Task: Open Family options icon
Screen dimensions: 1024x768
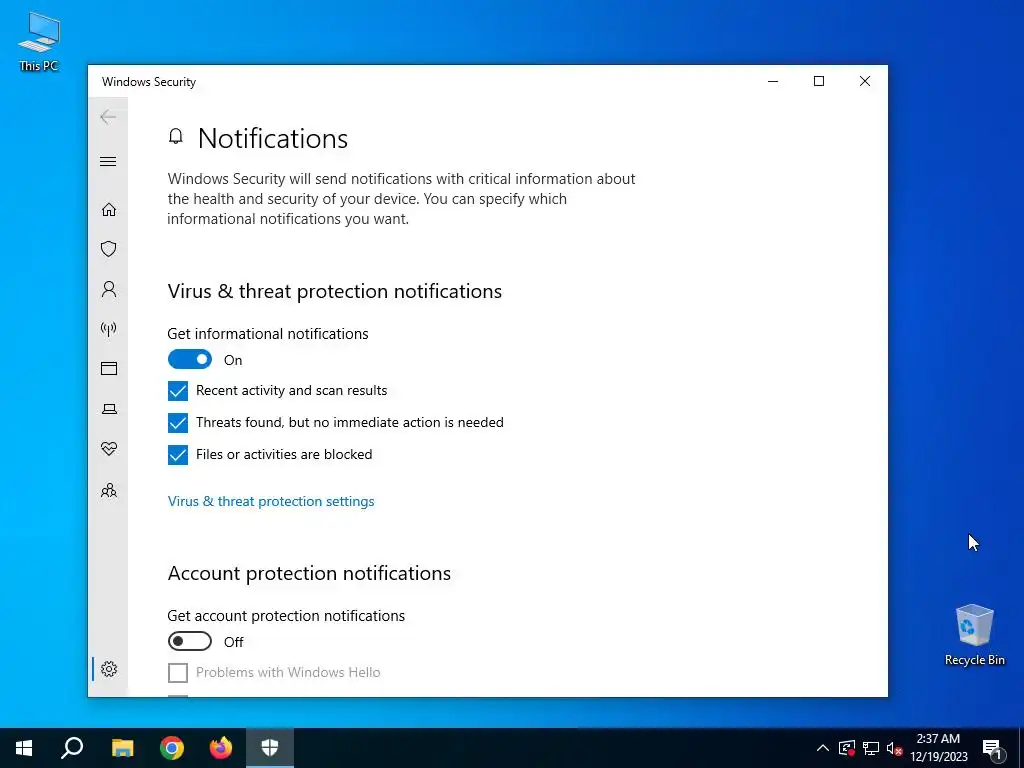Action: coord(108,490)
